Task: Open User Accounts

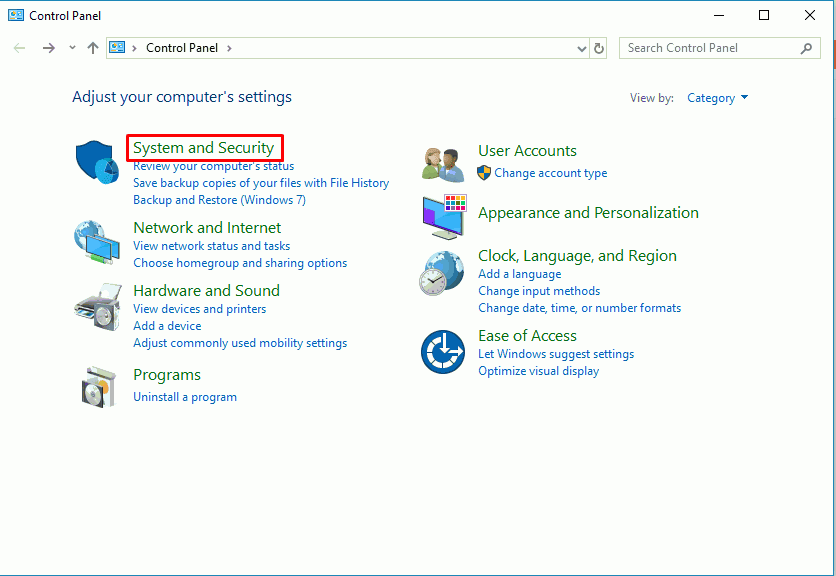Action: 527,151
